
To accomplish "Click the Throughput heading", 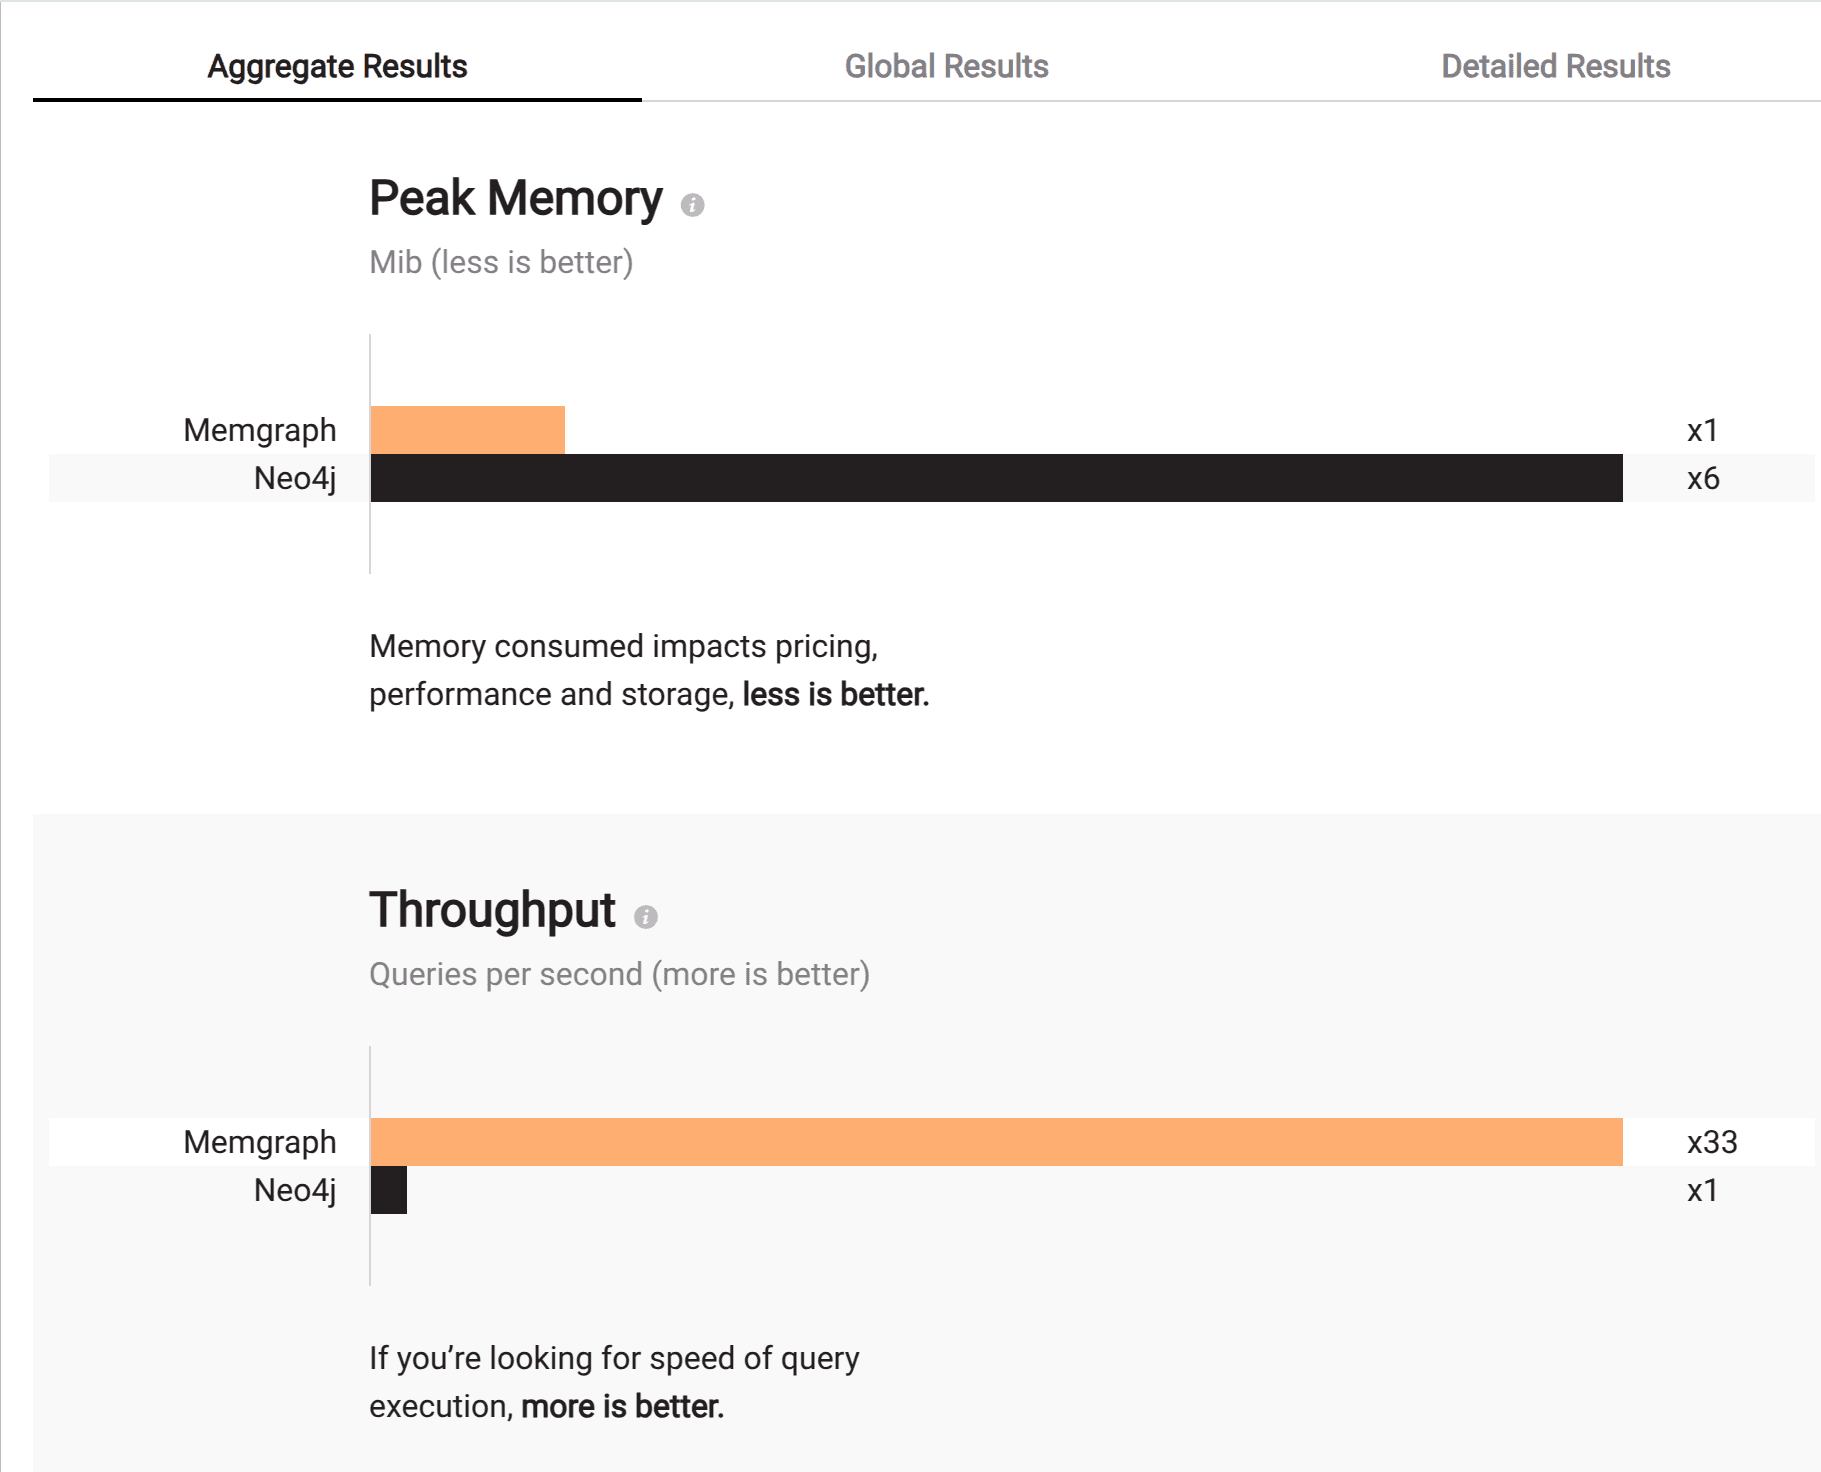I will point(492,910).
